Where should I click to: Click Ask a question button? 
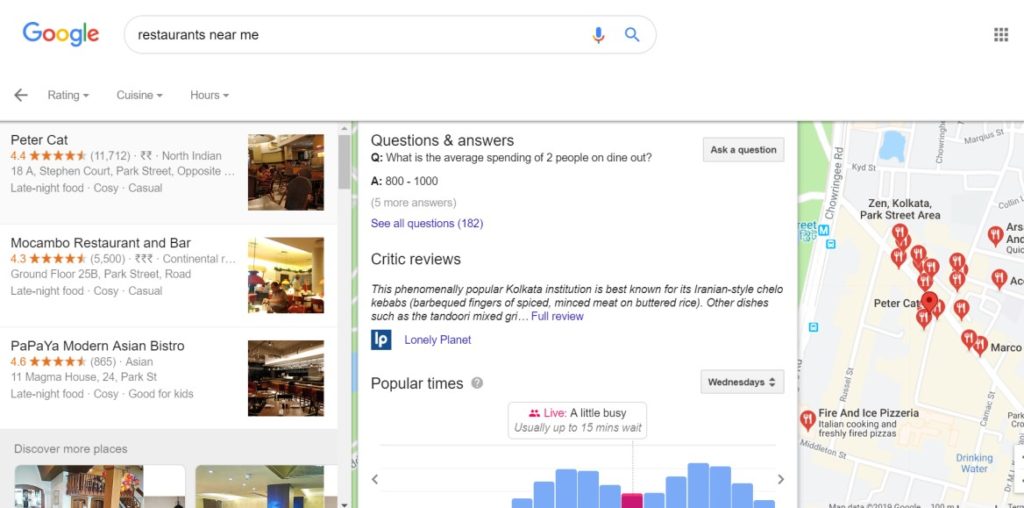coord(743,150)
